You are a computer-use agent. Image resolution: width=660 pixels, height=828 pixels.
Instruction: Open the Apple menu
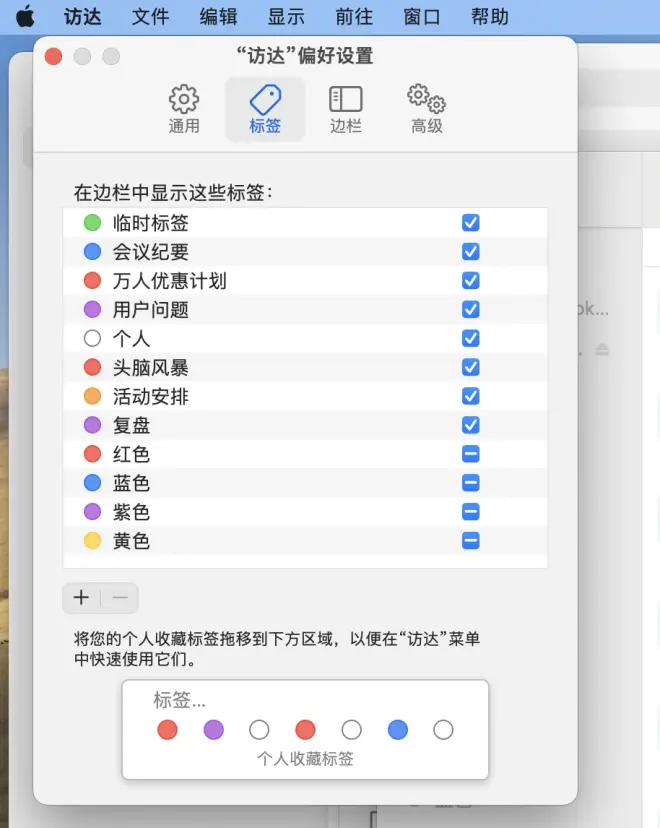[x=25, y=16]
